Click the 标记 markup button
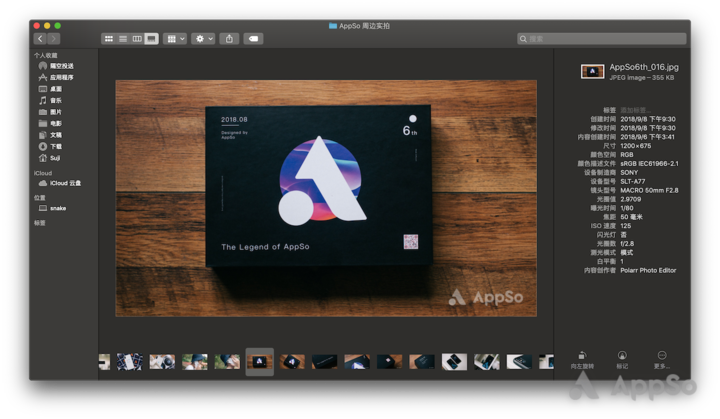 pyautogui.click(x=622, y=360)
